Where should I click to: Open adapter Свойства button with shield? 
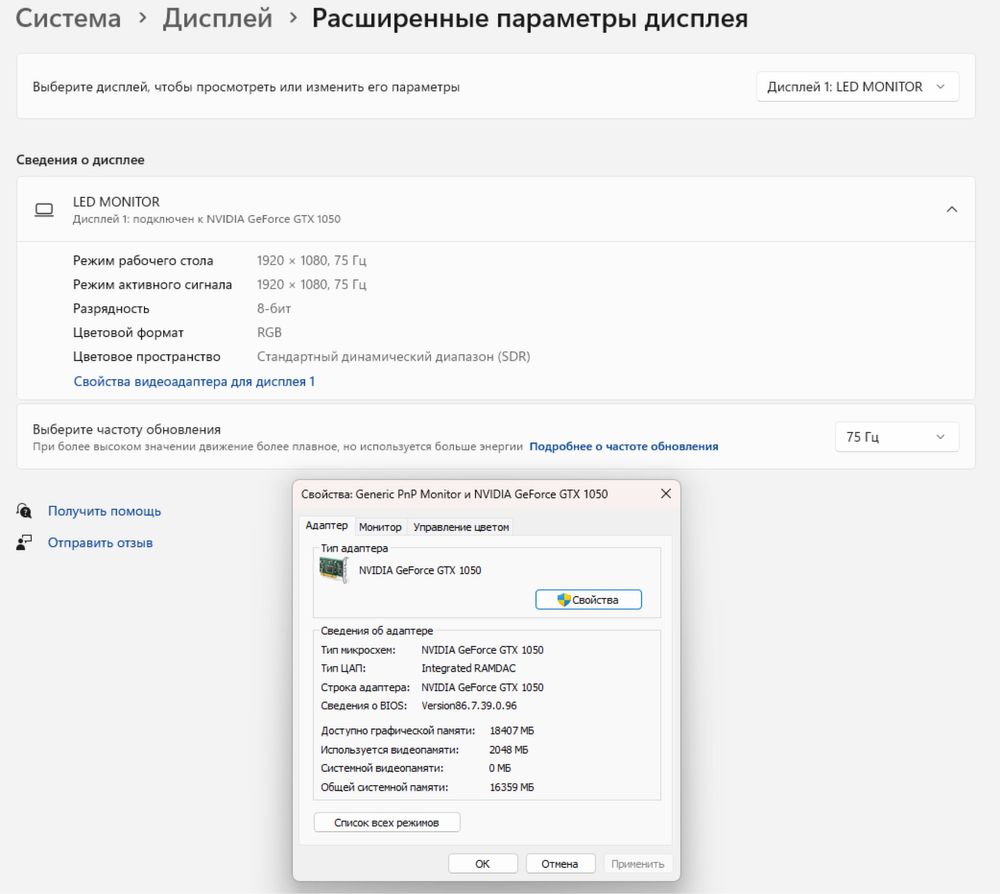pos(588,599)
